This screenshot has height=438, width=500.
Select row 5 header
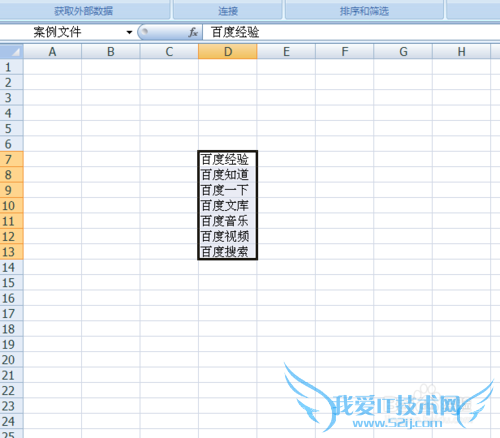point(12,128)
